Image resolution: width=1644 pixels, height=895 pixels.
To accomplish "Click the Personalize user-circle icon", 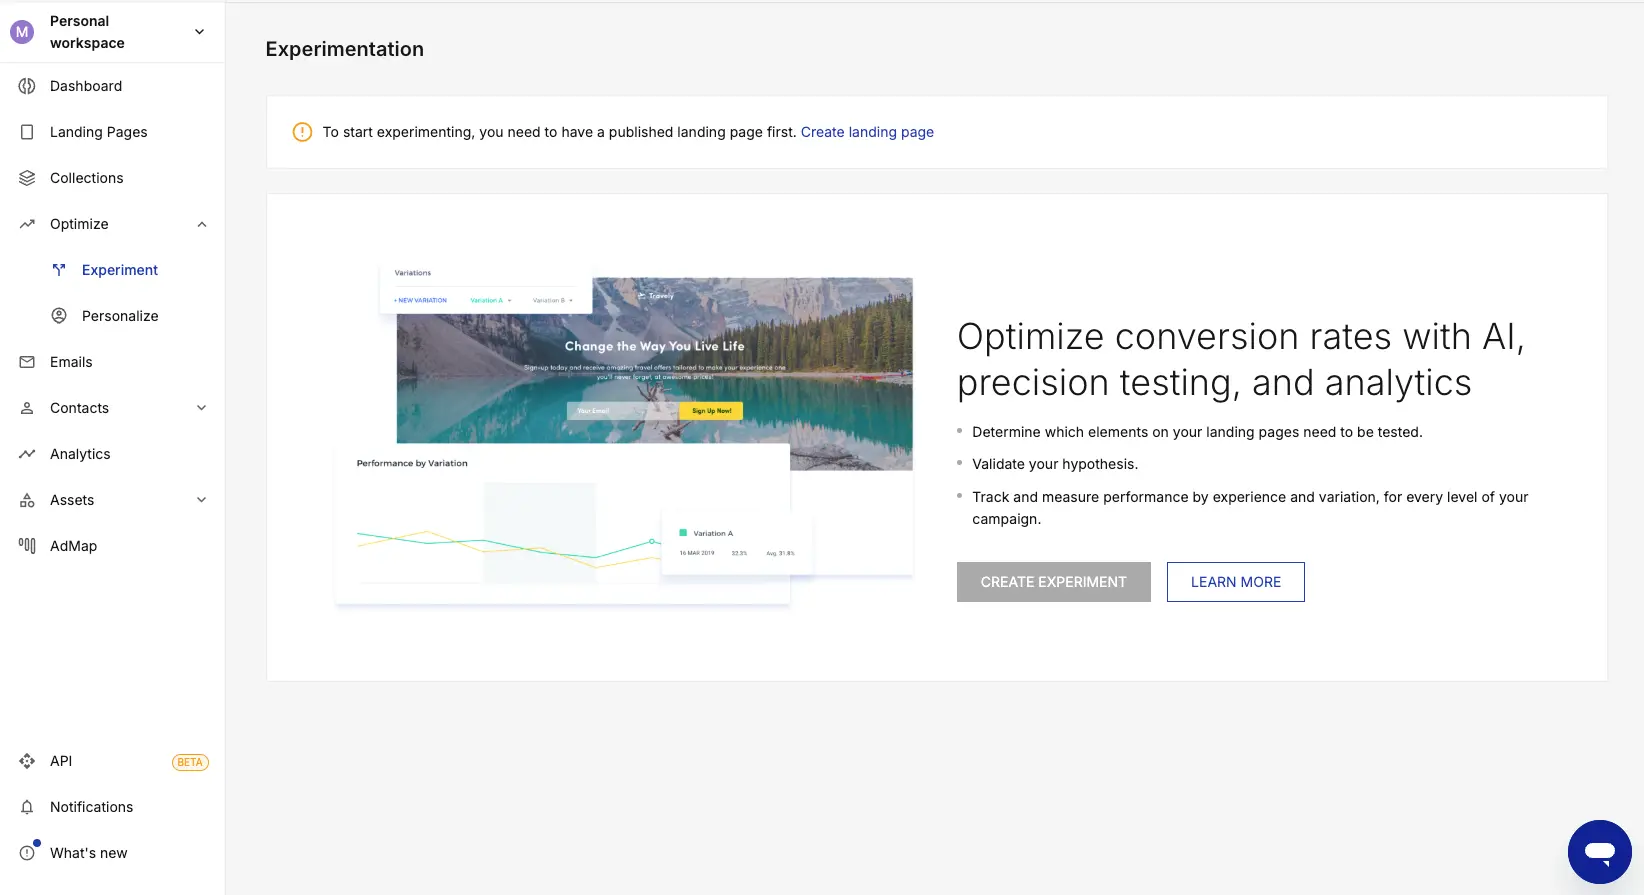I will coord(59,316).
